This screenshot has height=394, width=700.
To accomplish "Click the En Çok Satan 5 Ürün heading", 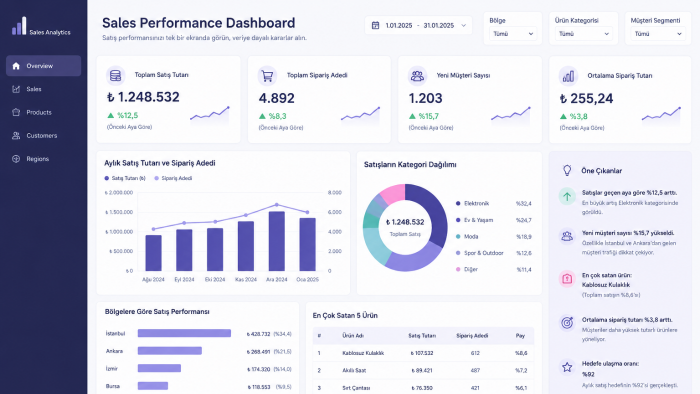I will pyautogui.click(x=345, y=316).
